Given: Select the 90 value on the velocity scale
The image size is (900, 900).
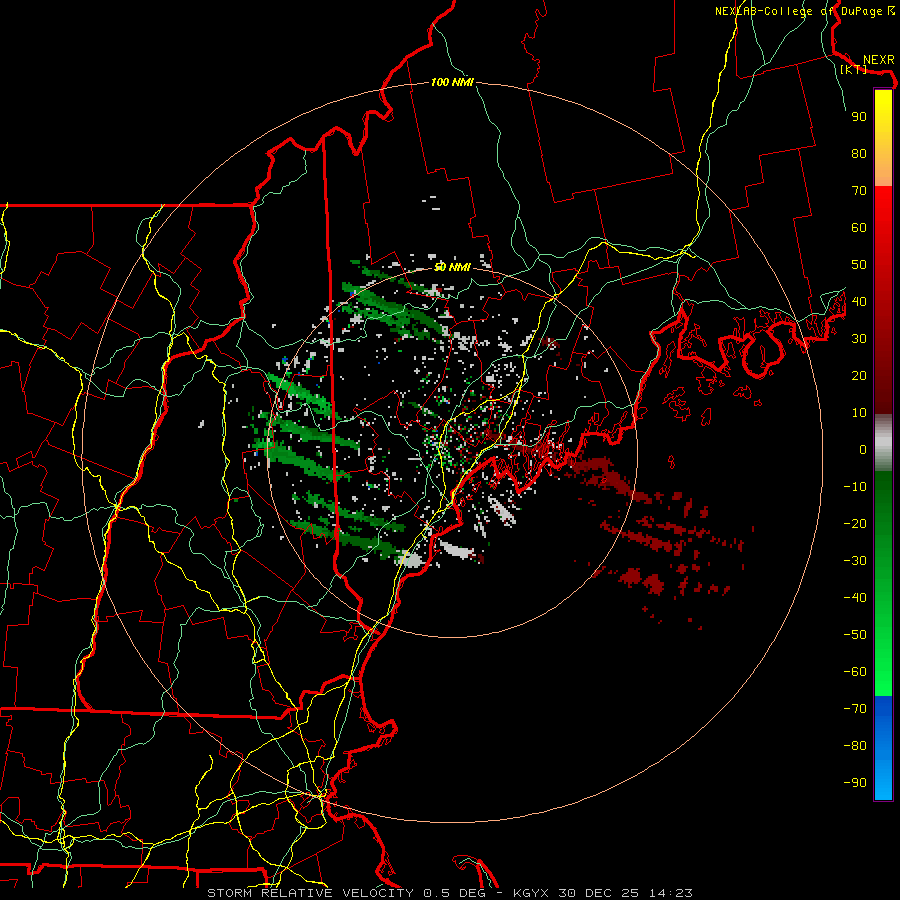Looking at the screenshot, I should pyautogui.click(x=859, y=117).
